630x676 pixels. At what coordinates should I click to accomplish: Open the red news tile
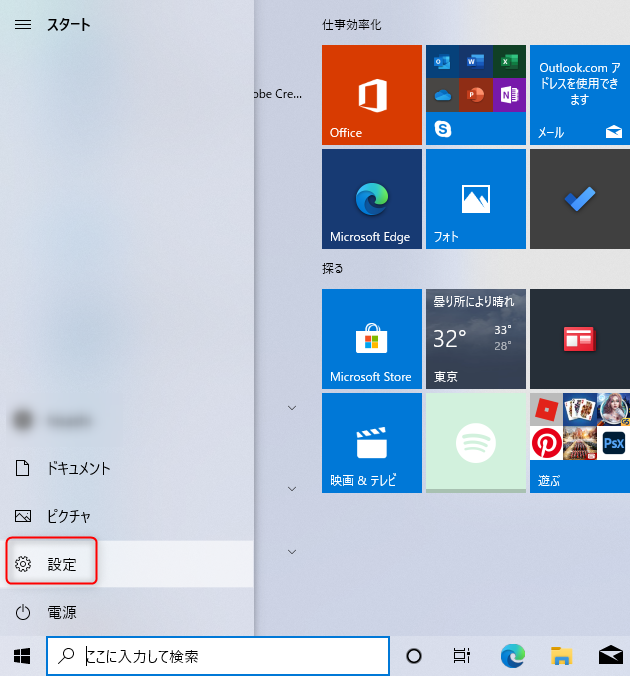tap(579, 339)
